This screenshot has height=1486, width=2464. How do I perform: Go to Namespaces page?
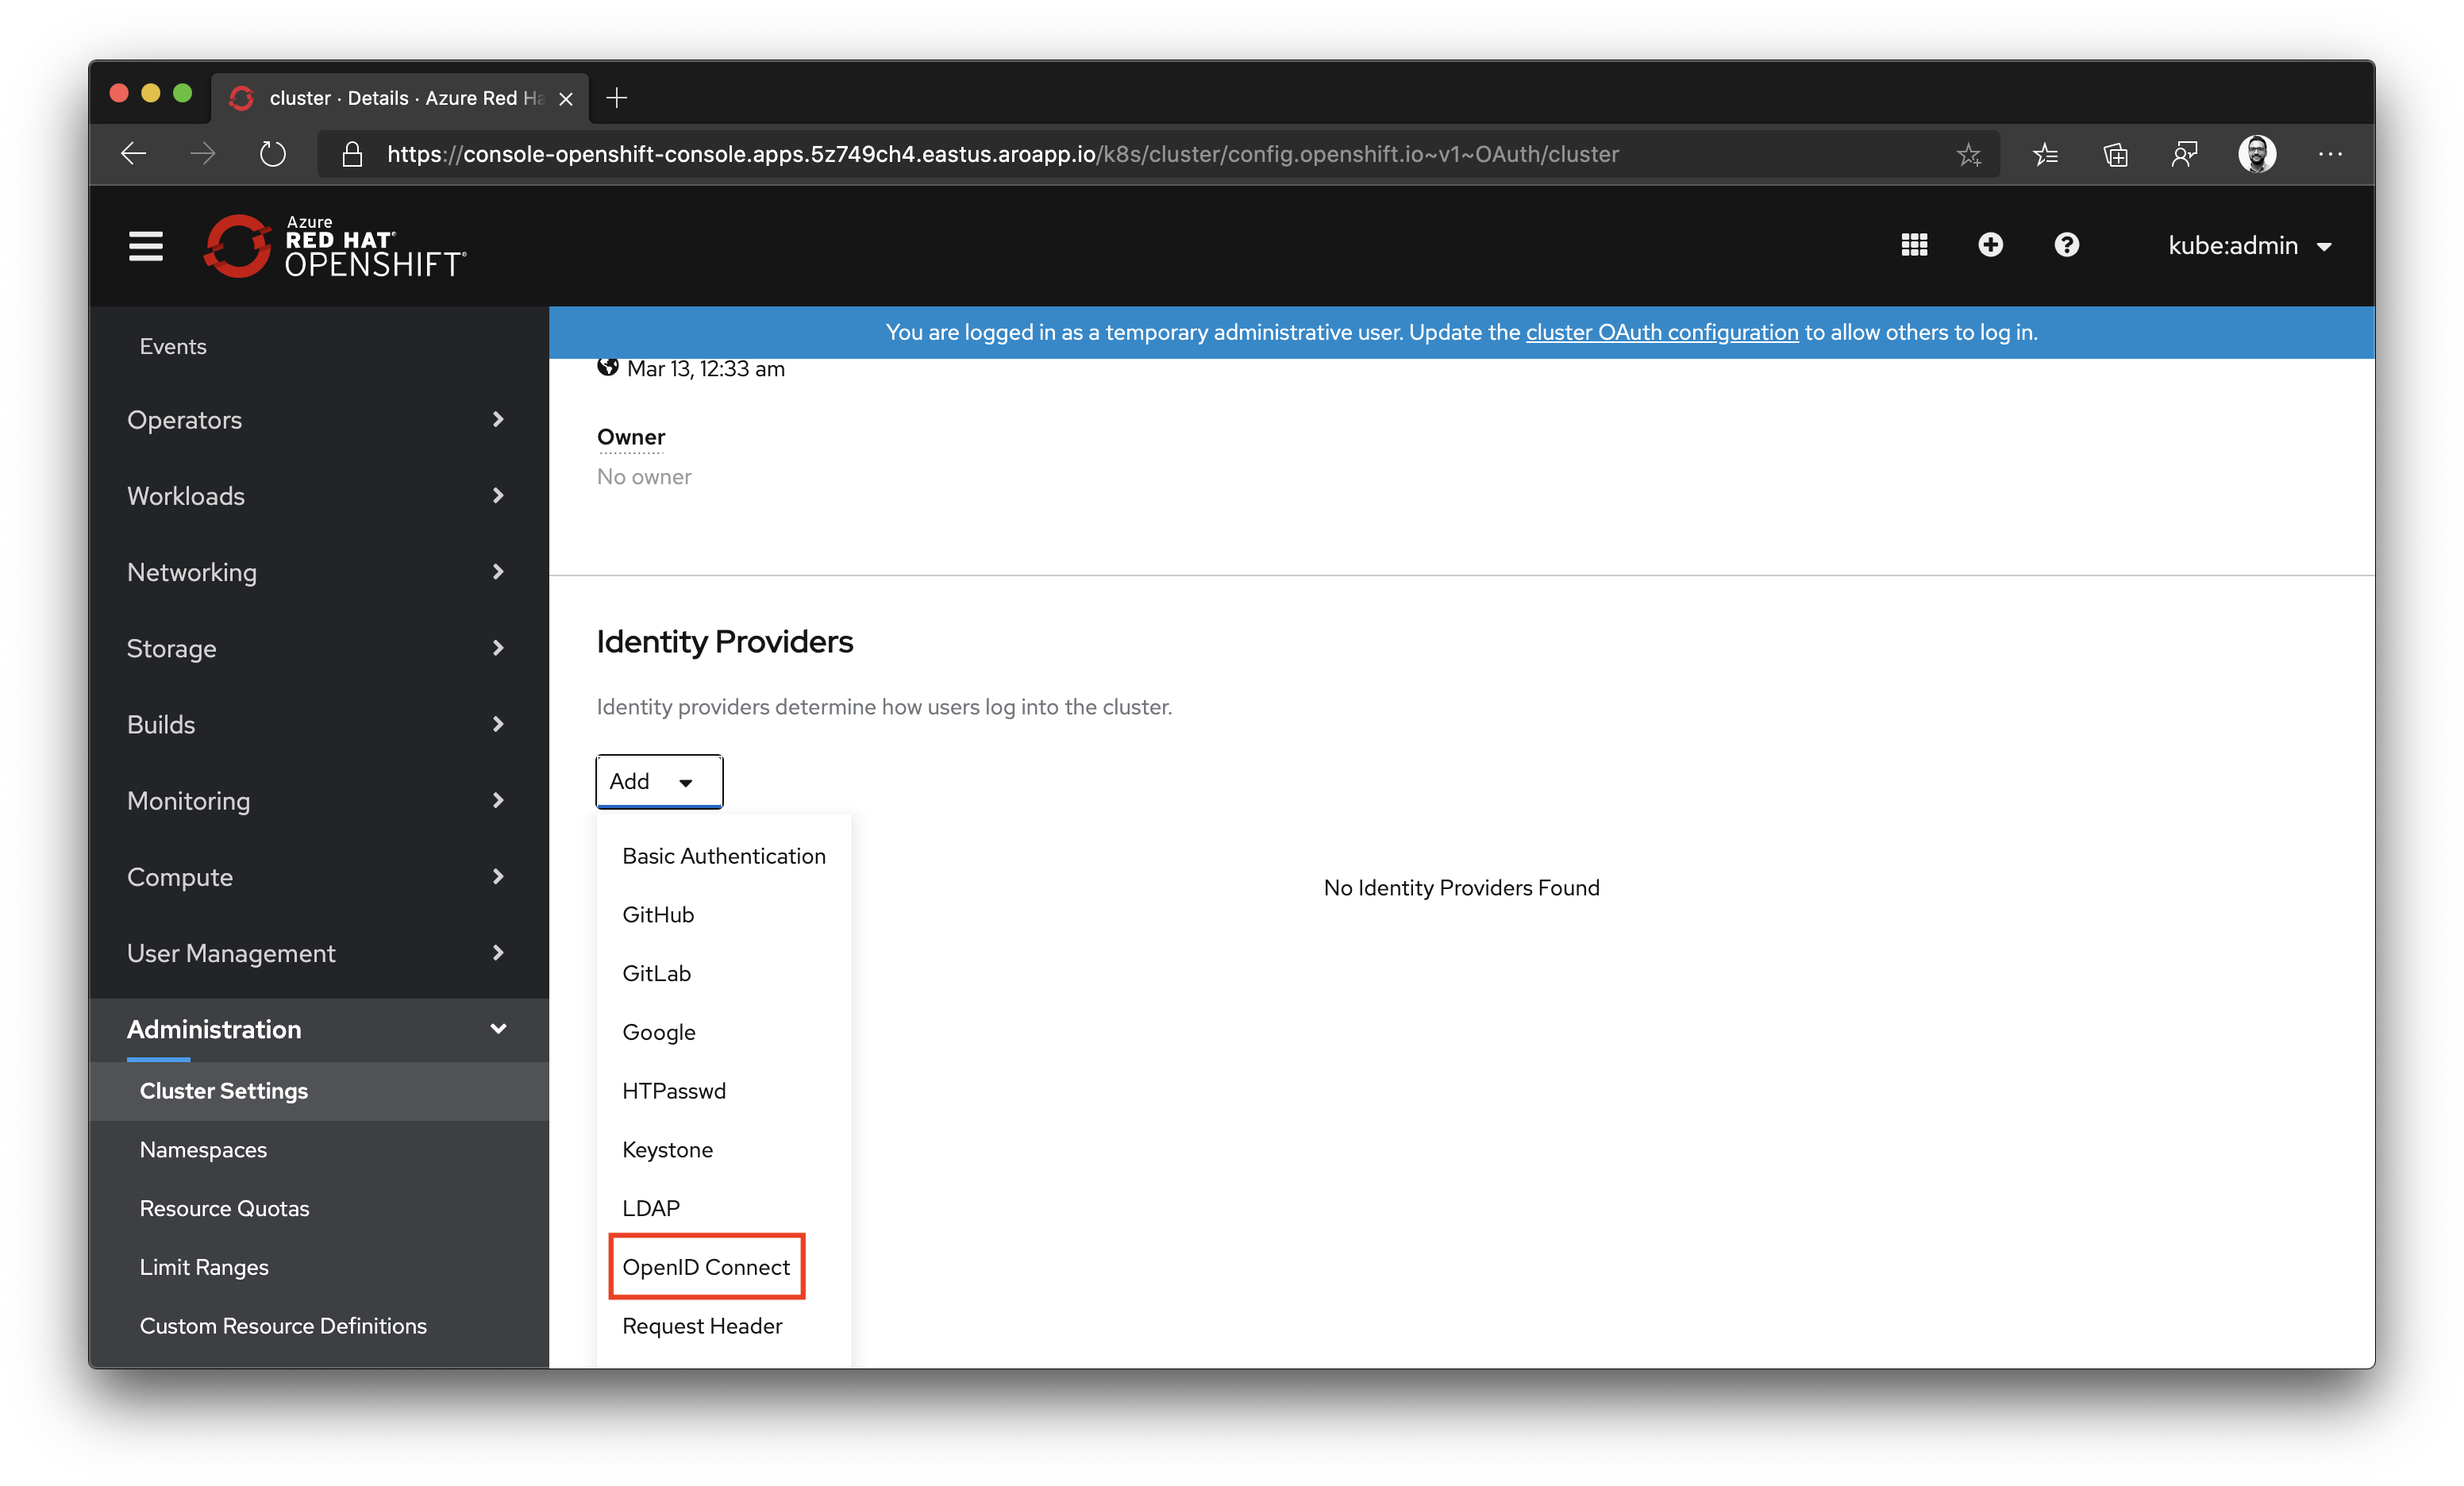click(318, 1150)
